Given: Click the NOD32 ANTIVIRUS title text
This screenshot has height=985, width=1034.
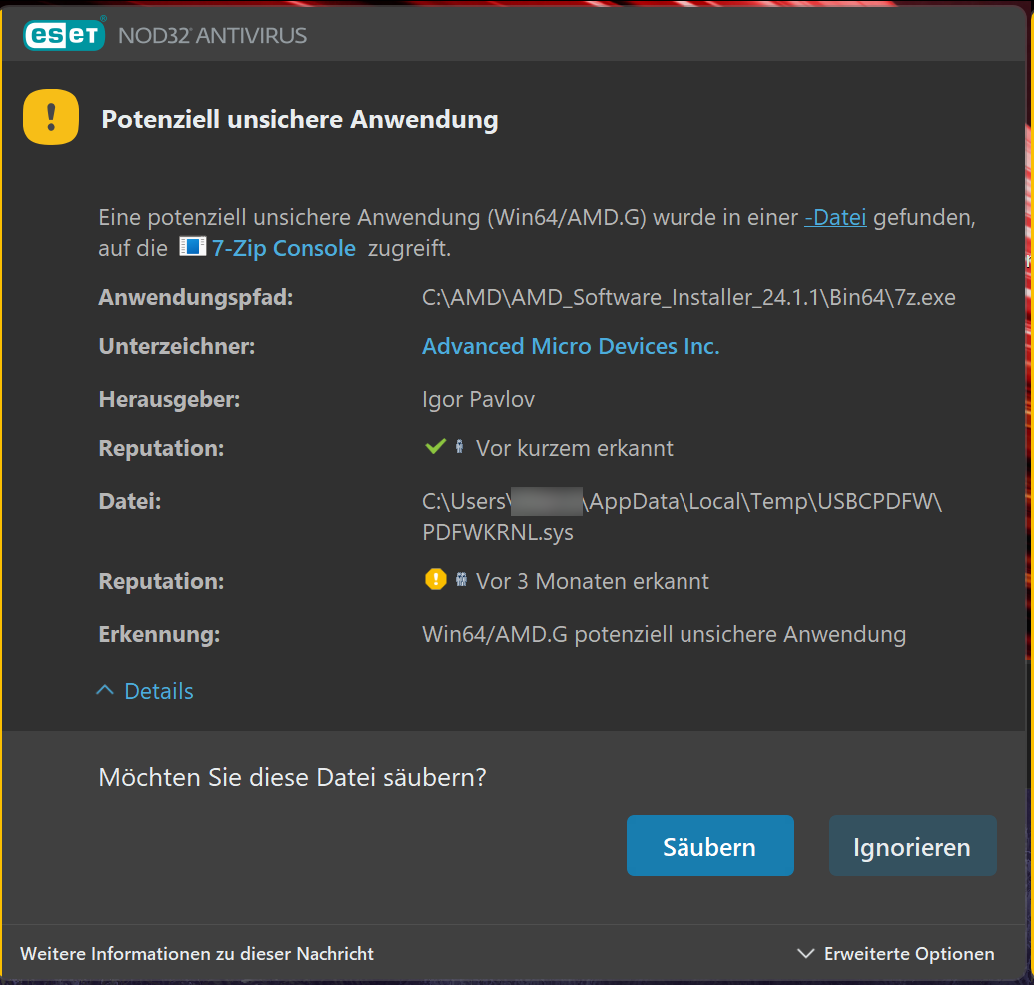Looking at the screenshot, I should (212, 36).
